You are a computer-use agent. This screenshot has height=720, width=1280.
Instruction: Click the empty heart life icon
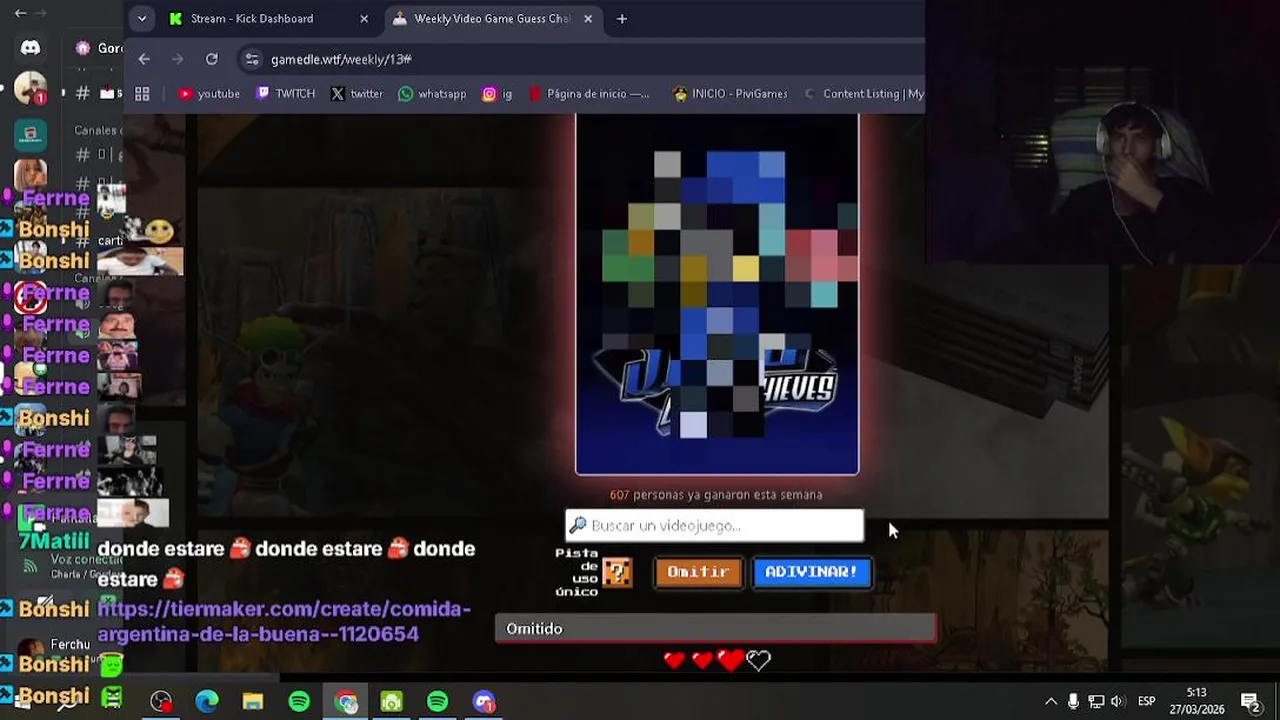point(758,660)
